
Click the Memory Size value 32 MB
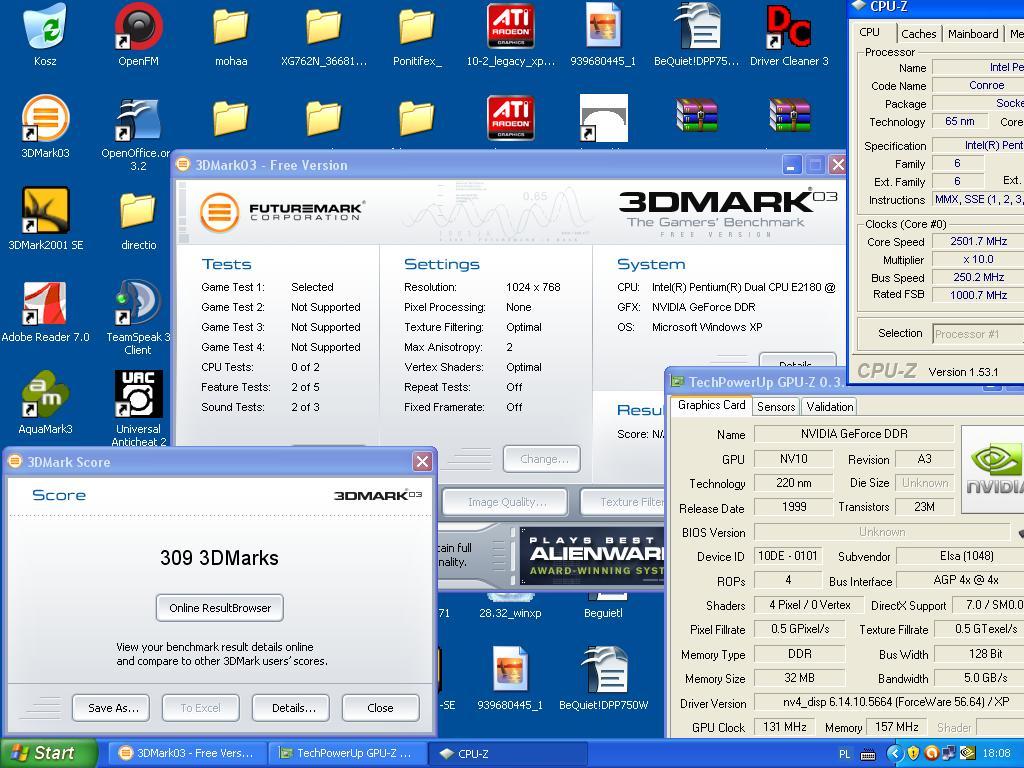coord(799,678)
